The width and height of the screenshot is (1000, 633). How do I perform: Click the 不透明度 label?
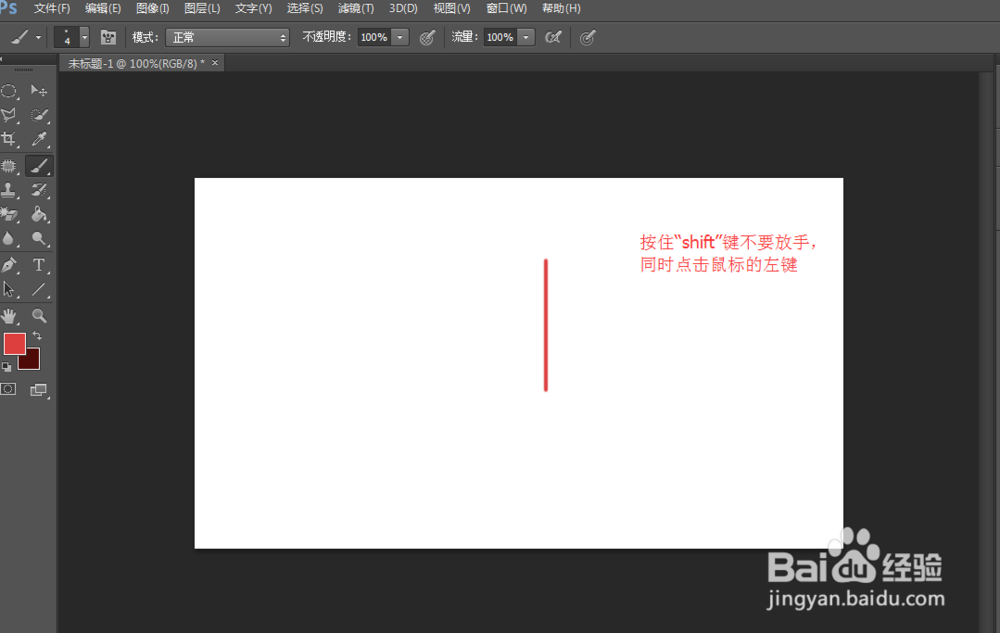[327, 37]
